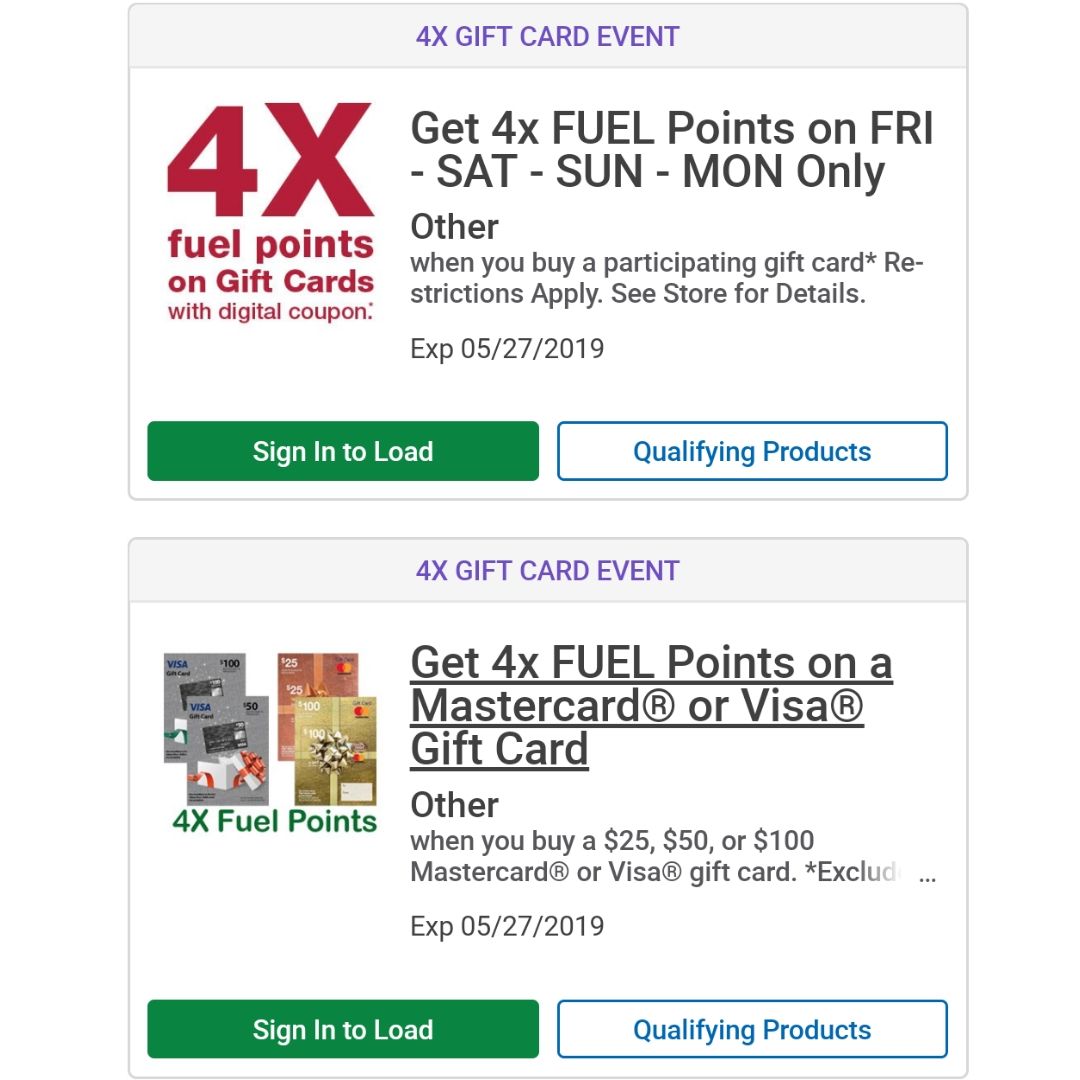Click the red 4X fuel points image
Screen dimensions: 1080x1080
tap(271, 212)
